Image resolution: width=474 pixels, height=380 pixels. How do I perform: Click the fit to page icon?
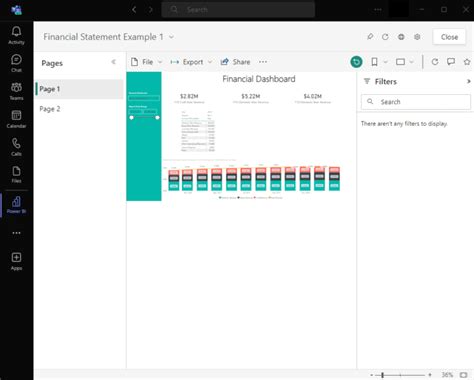click(463, 375)
